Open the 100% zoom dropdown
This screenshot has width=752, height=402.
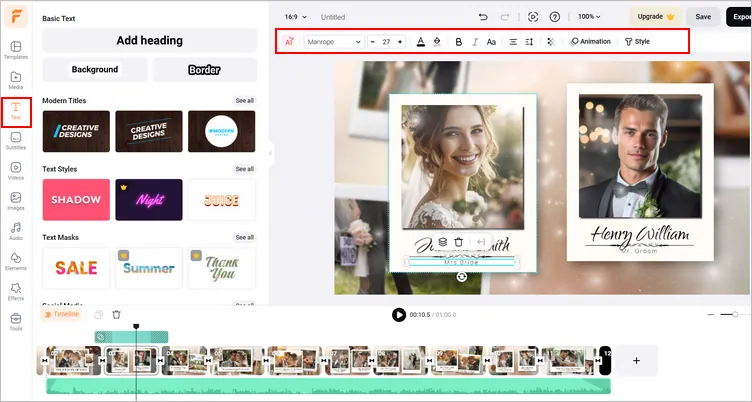[589, 17]
